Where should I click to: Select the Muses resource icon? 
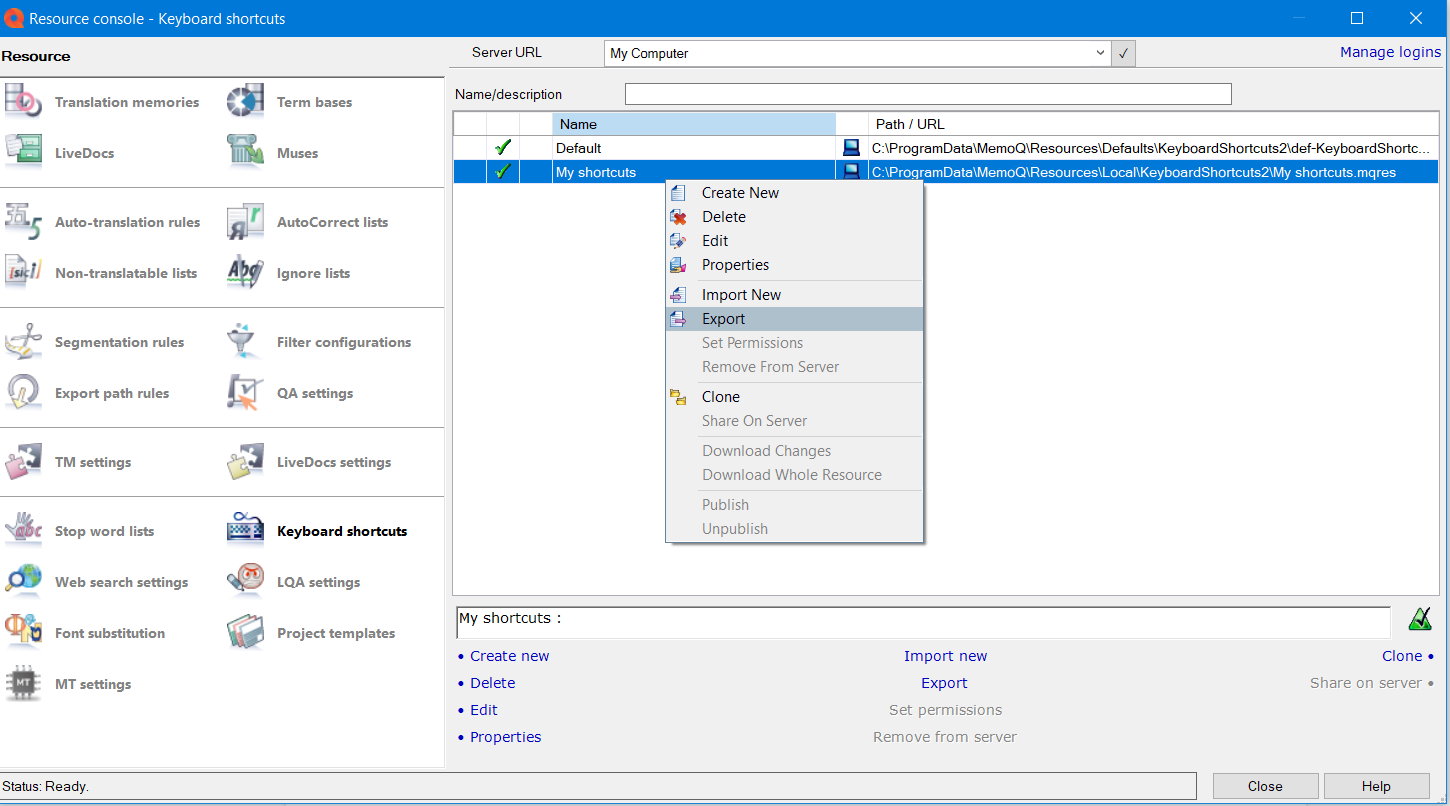[x=245, y=153]
